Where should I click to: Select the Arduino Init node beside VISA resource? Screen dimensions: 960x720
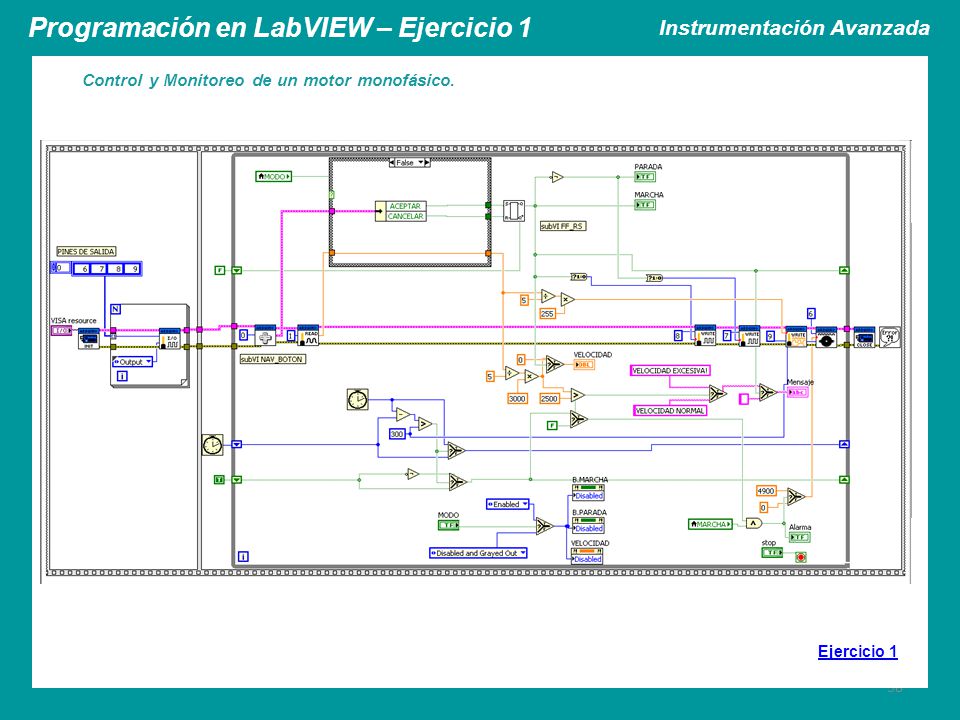(89, 339)
